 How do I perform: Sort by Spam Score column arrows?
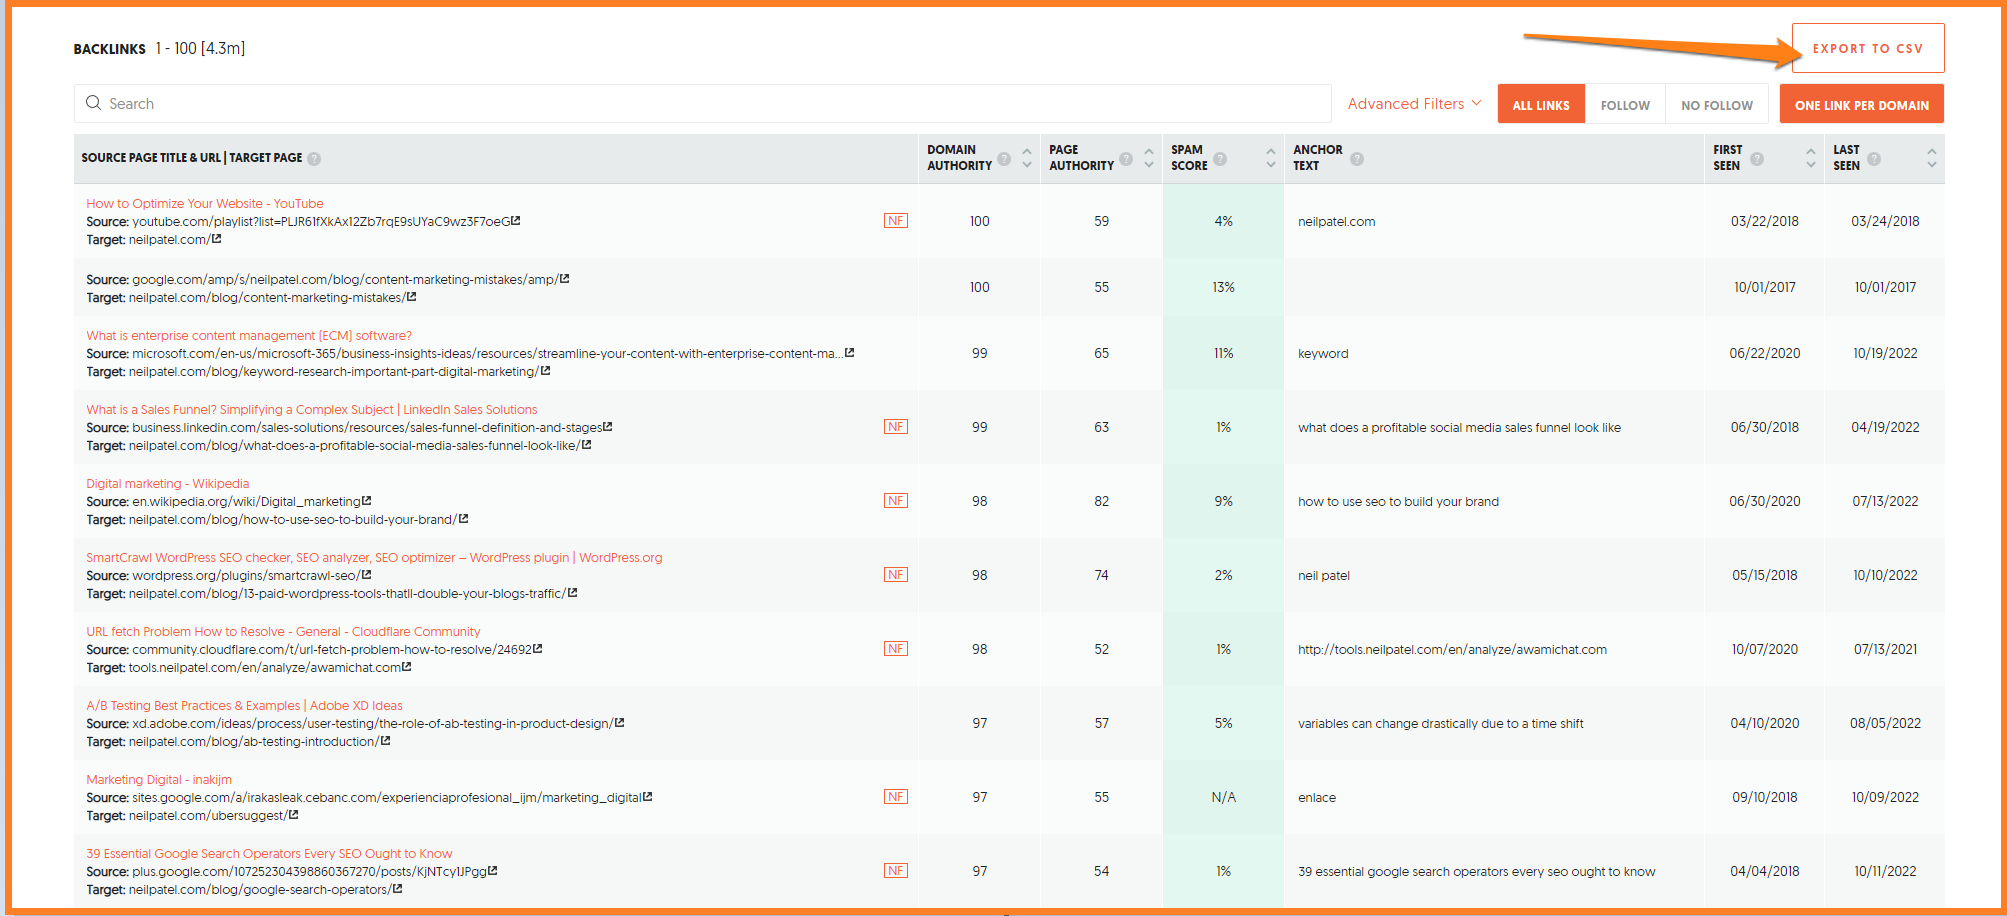point(1271,158)
